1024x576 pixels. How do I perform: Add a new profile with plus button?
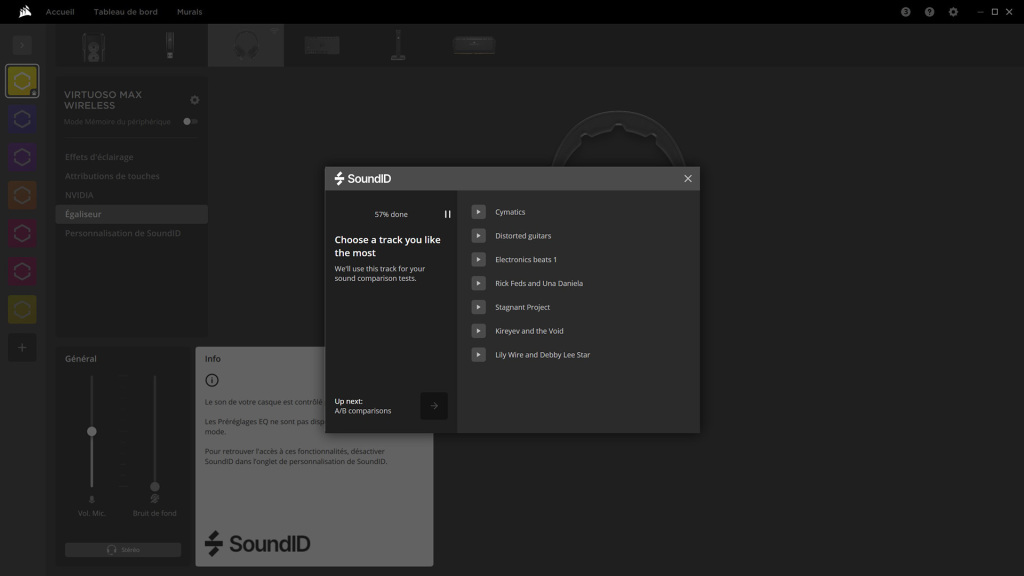pos(22,347)
